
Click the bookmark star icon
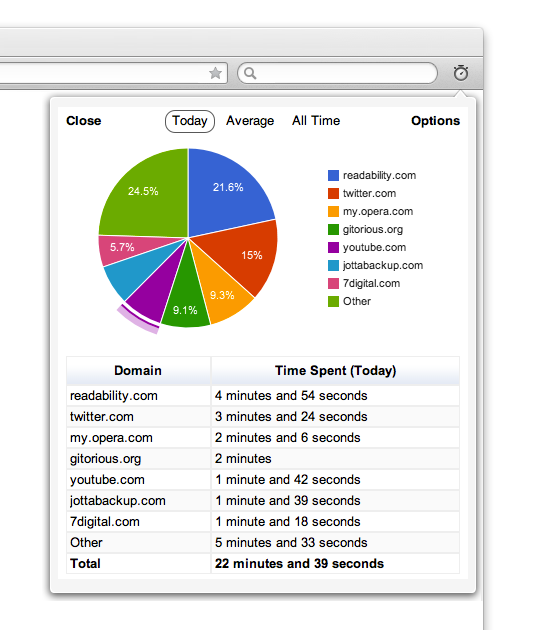[215, 73]
